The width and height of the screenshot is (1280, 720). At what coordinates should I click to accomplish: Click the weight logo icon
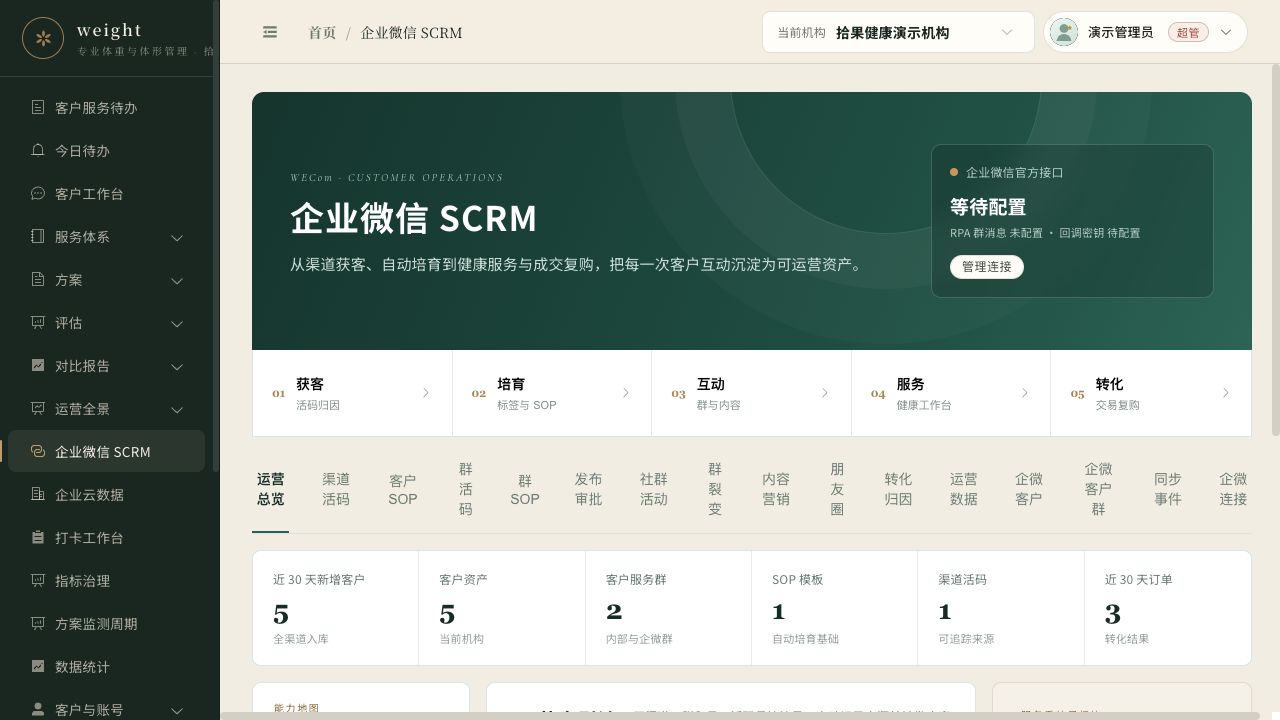coord(43,38)
